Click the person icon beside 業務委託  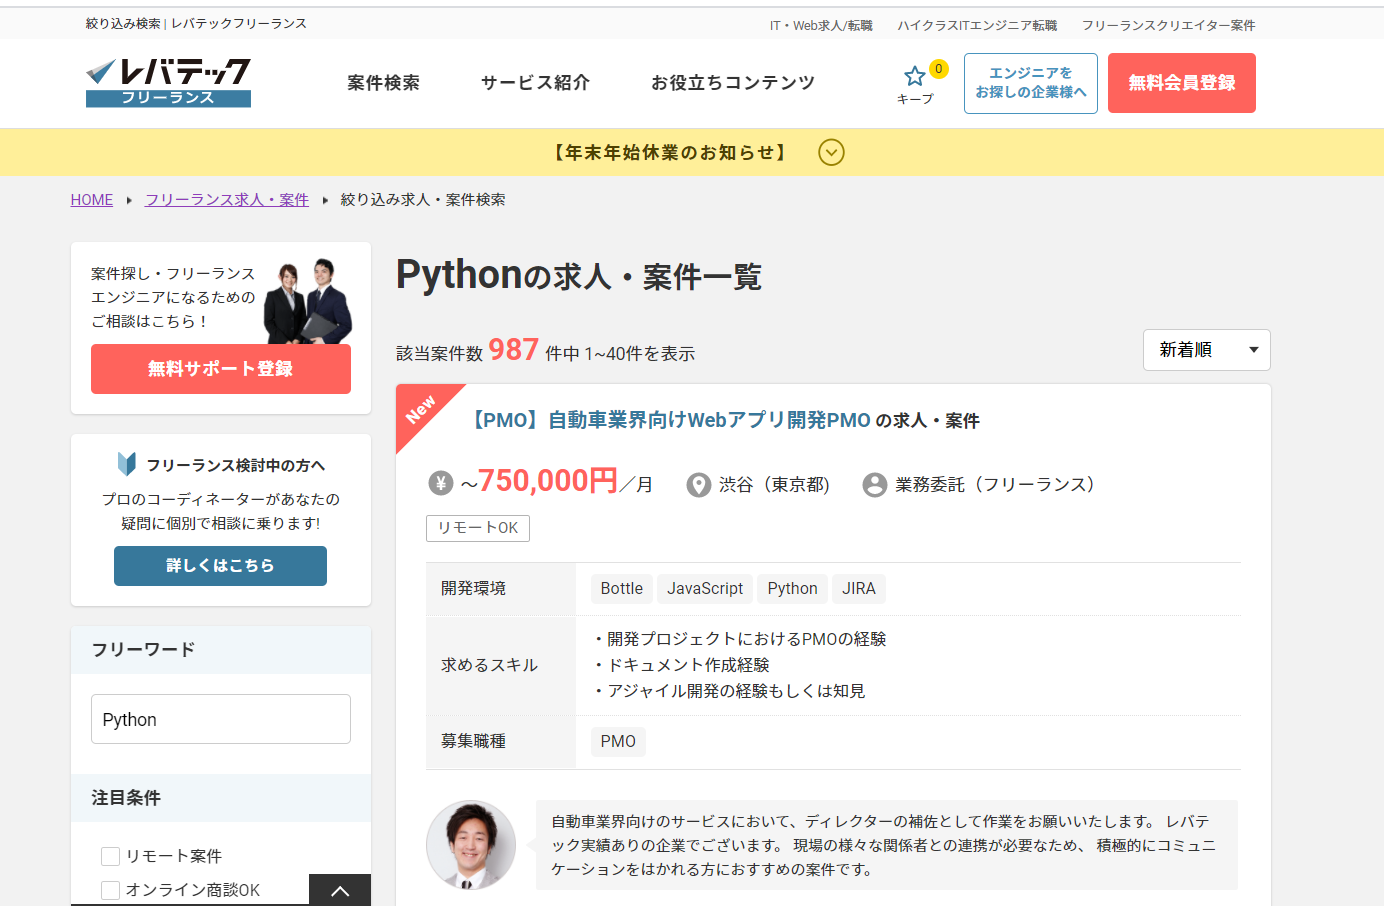point(874,485)
